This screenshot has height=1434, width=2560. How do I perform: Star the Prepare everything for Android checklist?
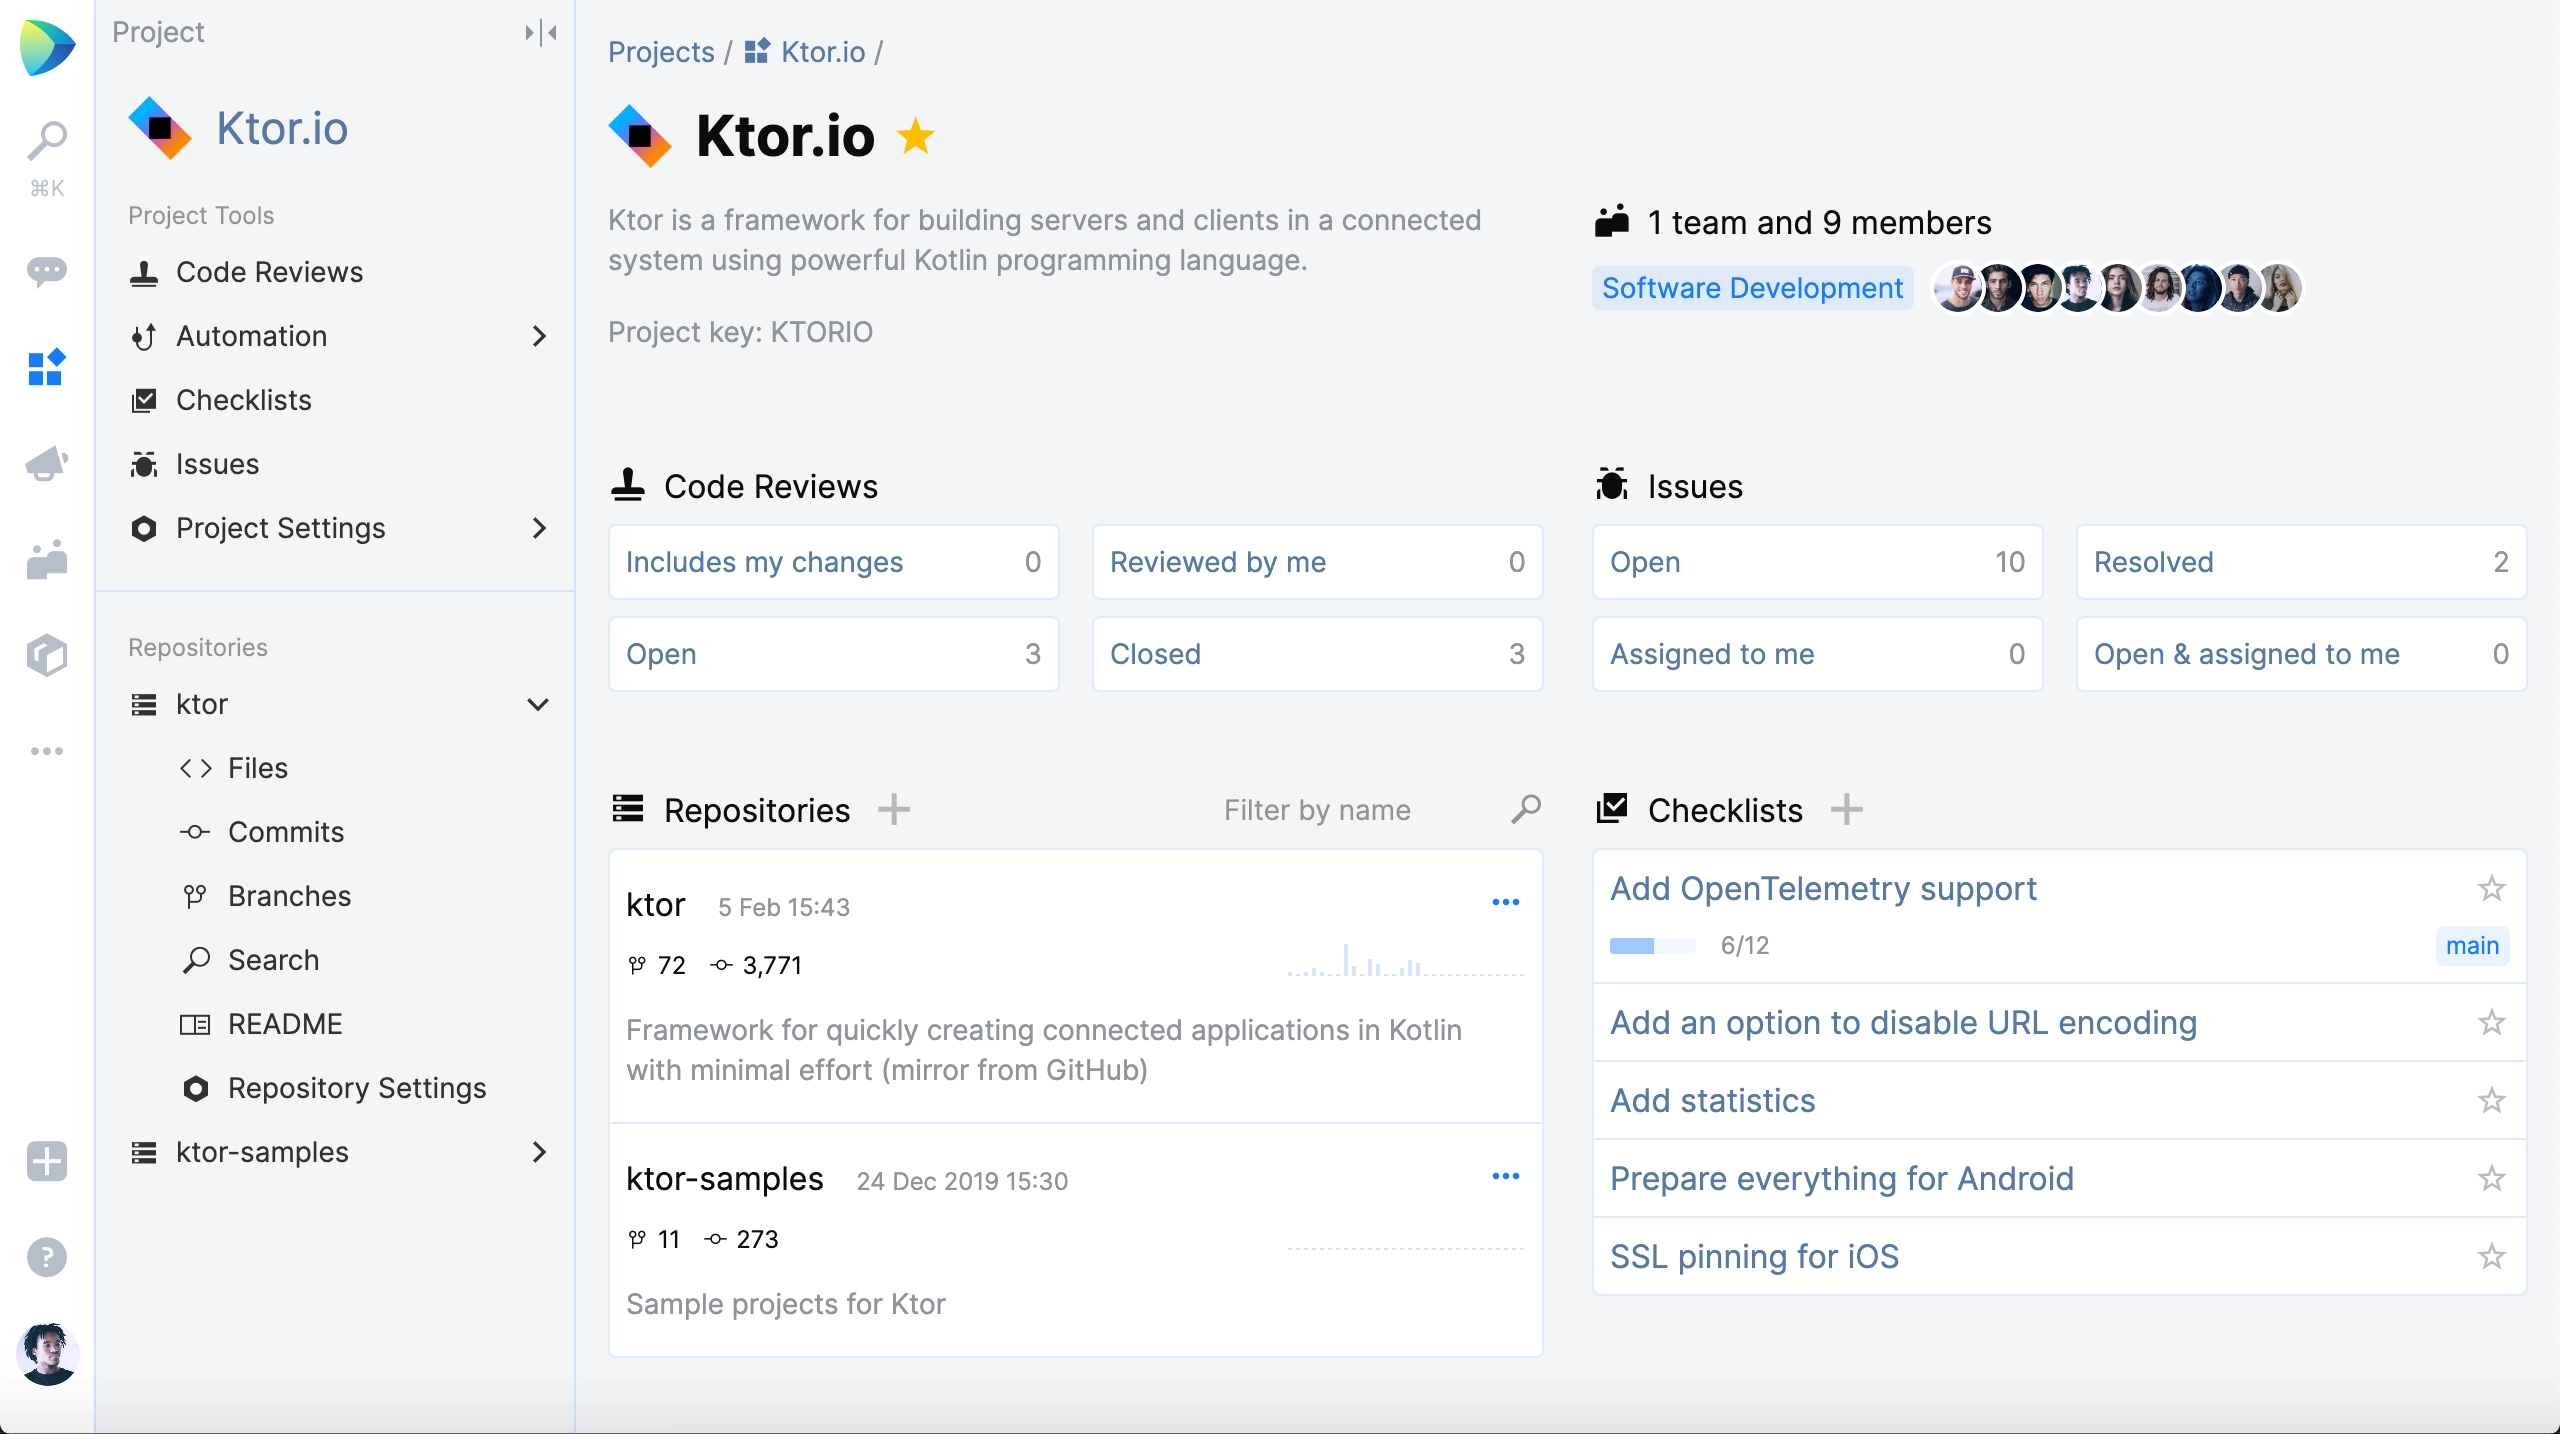(x=2491, y=1178)
